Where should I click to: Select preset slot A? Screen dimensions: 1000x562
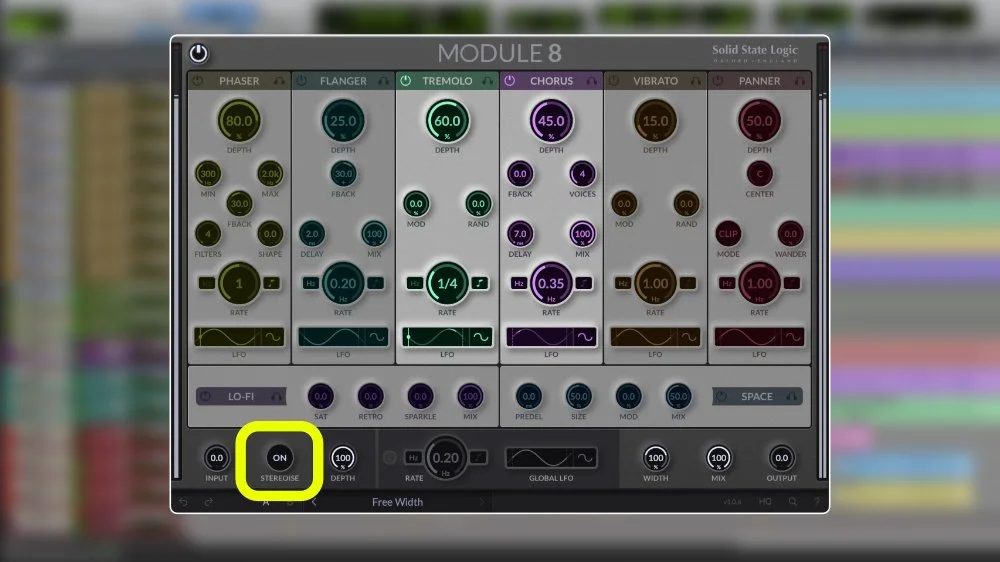[266, 502]
